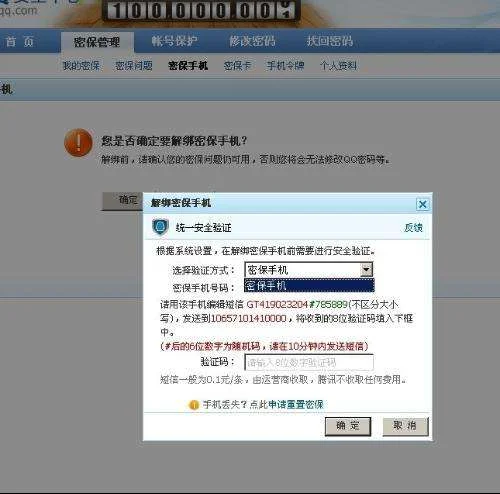Image resolution: width=500 pixels, height=494 pixels.
Task: Open the 密保管理 tab
Action: [x=97, y=42]
